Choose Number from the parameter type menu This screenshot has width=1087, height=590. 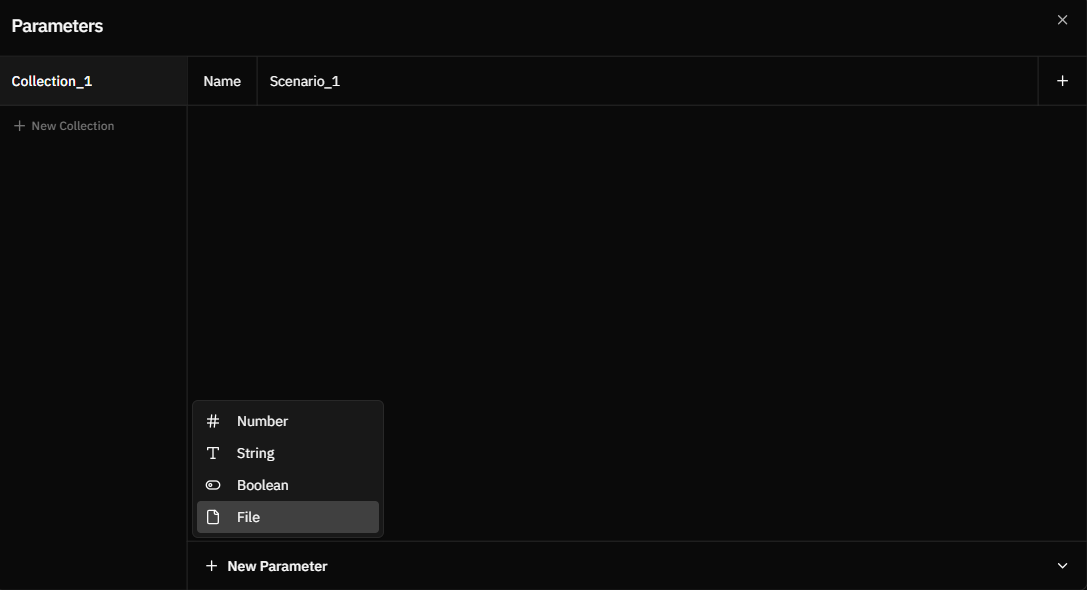(x=262, y=421)
